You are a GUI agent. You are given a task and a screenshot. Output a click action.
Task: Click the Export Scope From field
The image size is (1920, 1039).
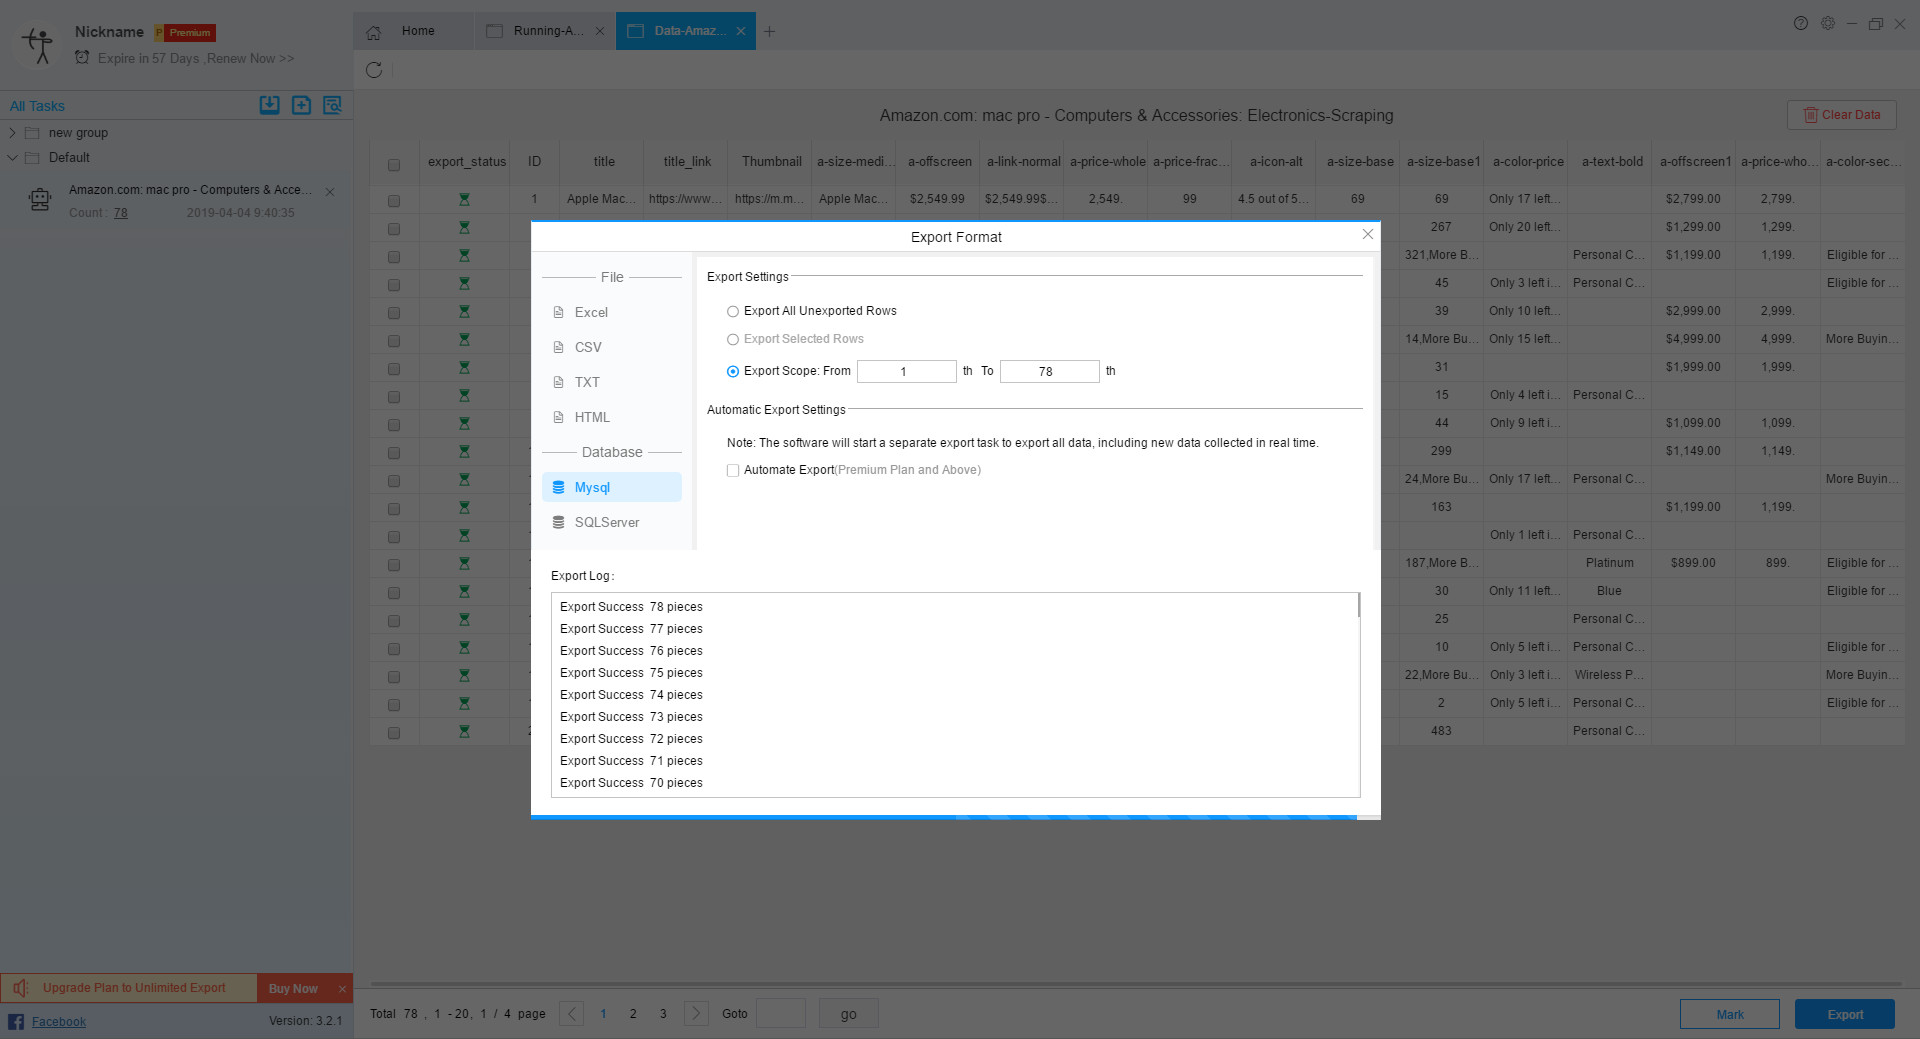[906, 371]
